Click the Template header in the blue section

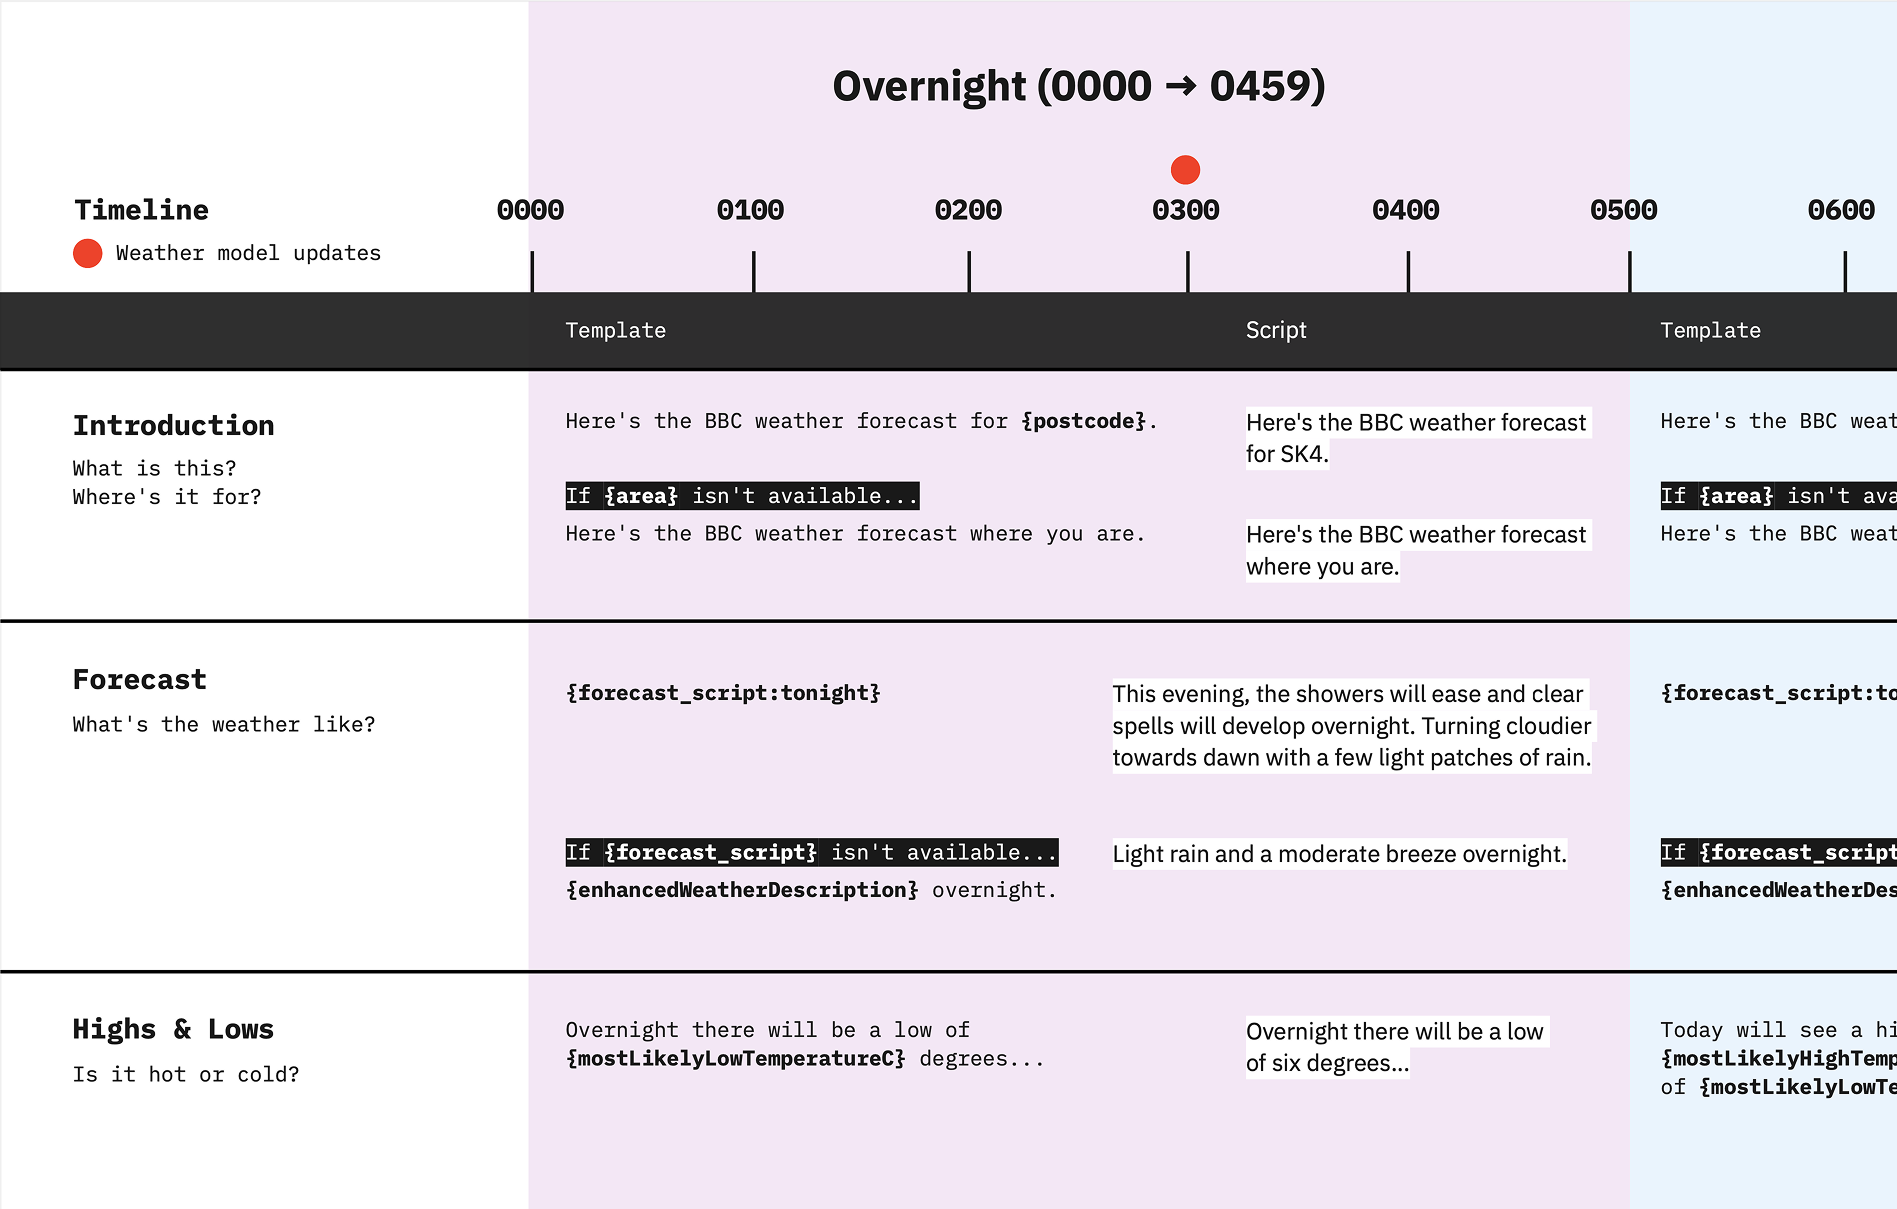click(1711, 331)
